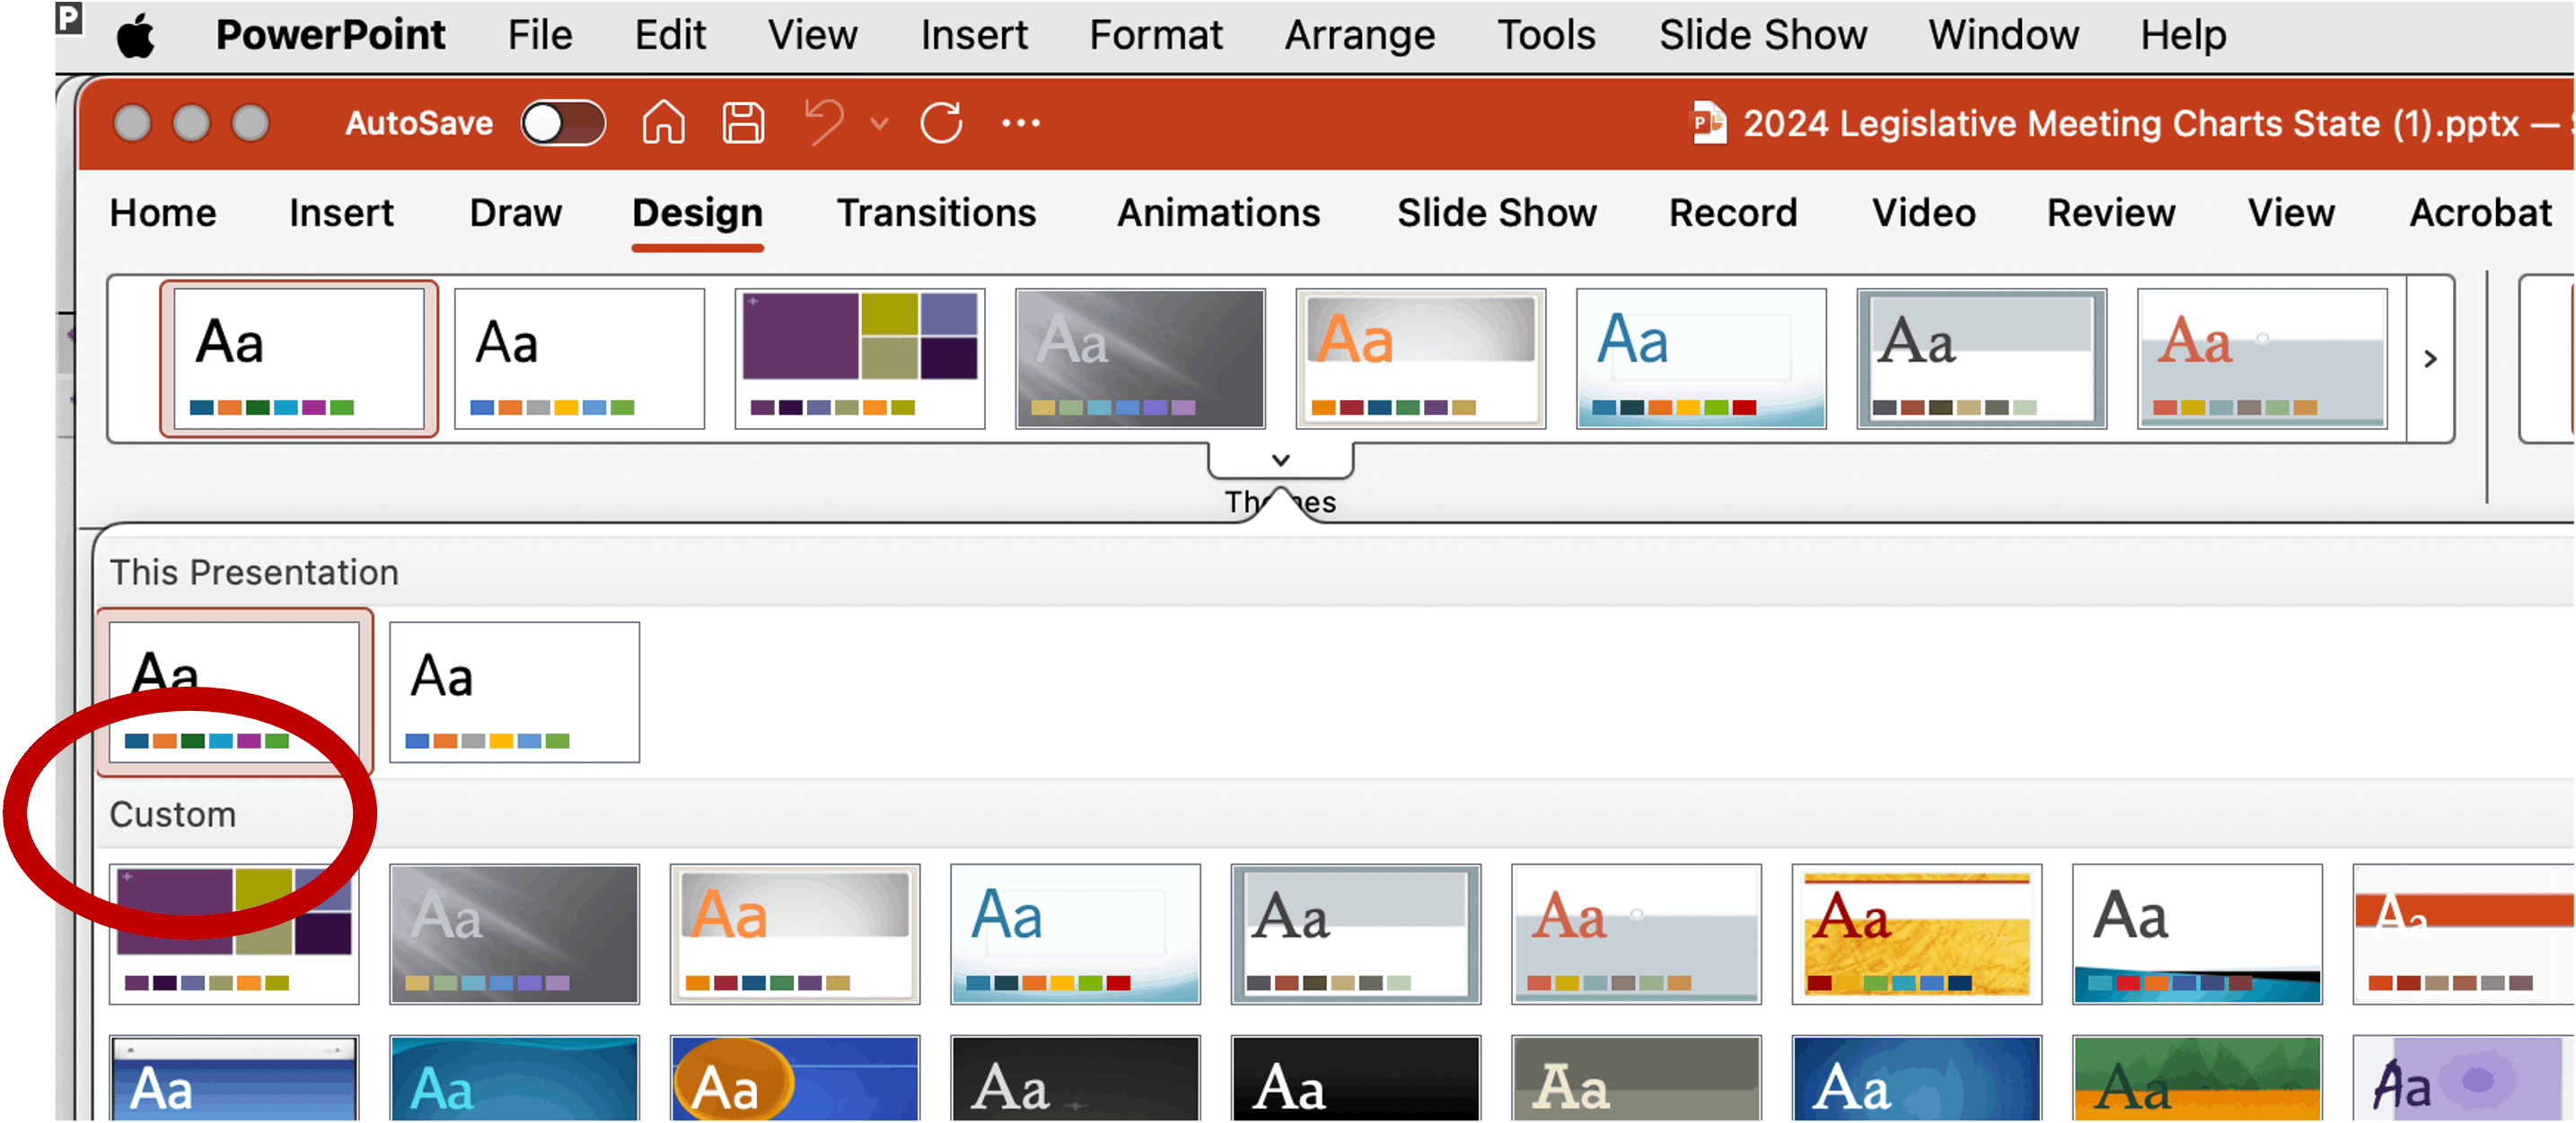The width and height of the screenshot is (2576, 1123).
Task: Switch to the Animations ribbon tab
Action: [1218, 213]
